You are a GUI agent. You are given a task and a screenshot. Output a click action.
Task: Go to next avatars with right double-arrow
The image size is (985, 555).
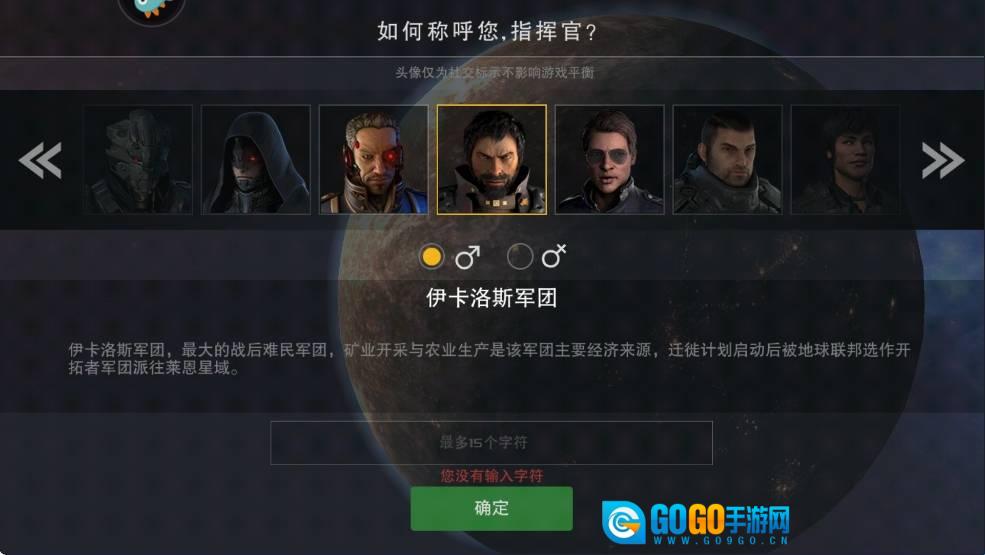pyautogui.click(x=943, y=160)
